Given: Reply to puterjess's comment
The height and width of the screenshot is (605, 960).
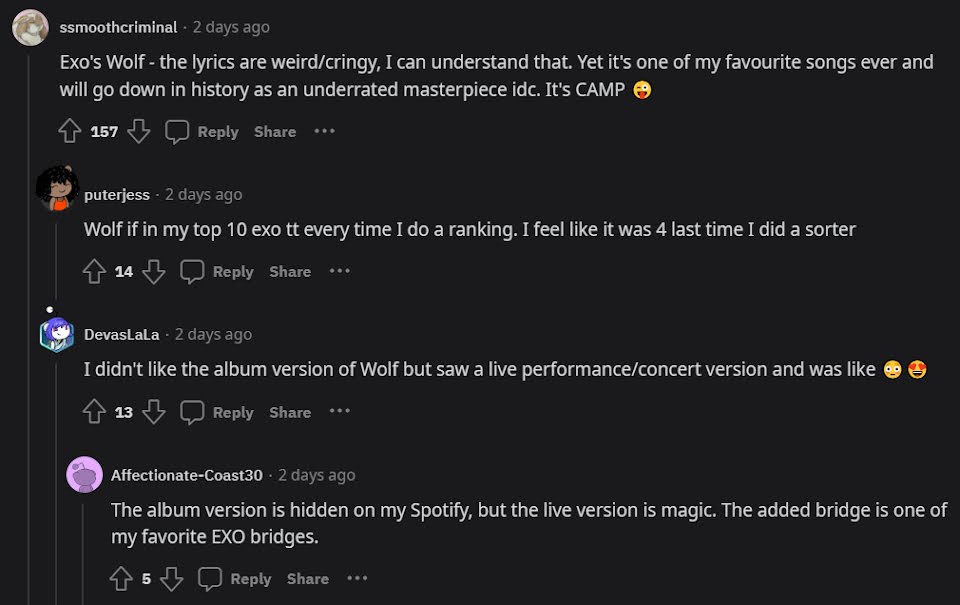Looking at the screenshot, I should coord(219,271).
